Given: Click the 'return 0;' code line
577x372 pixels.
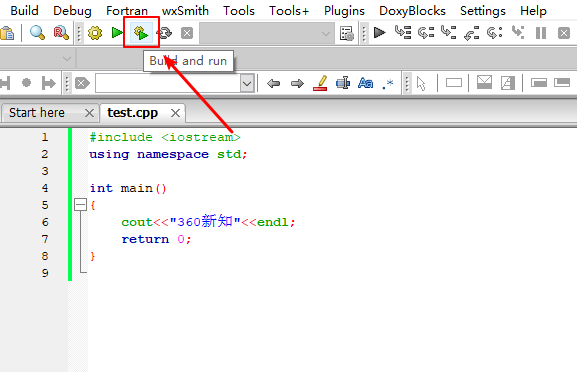Looking at the screenshot, I should click(156, 239).
